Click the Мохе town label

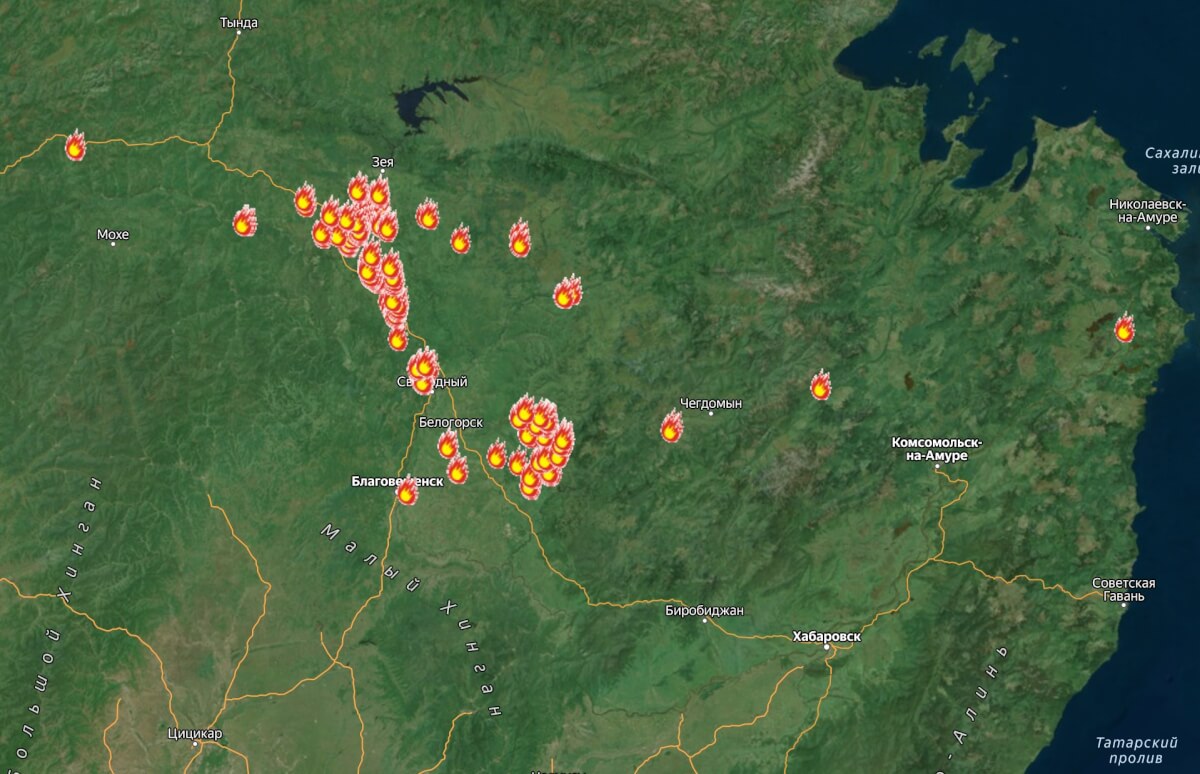coord(113,235)
